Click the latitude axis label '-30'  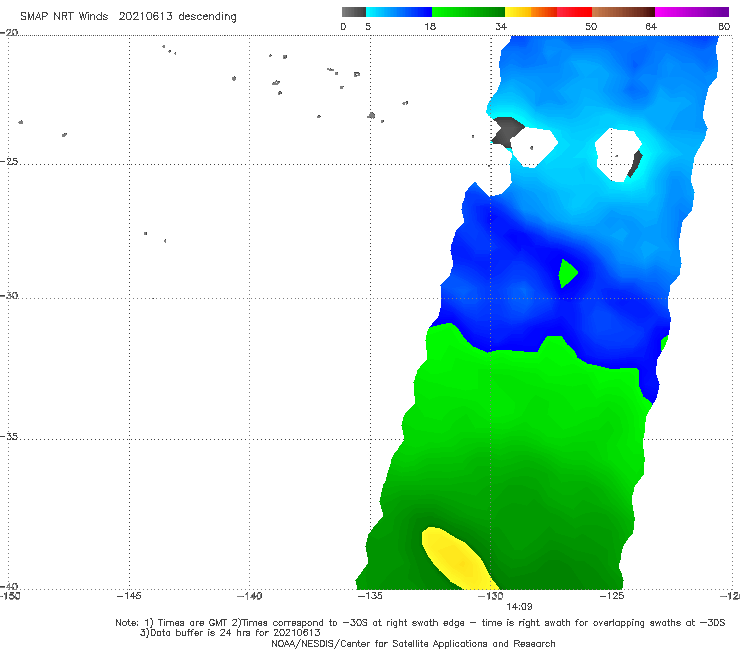click(9, 295)
